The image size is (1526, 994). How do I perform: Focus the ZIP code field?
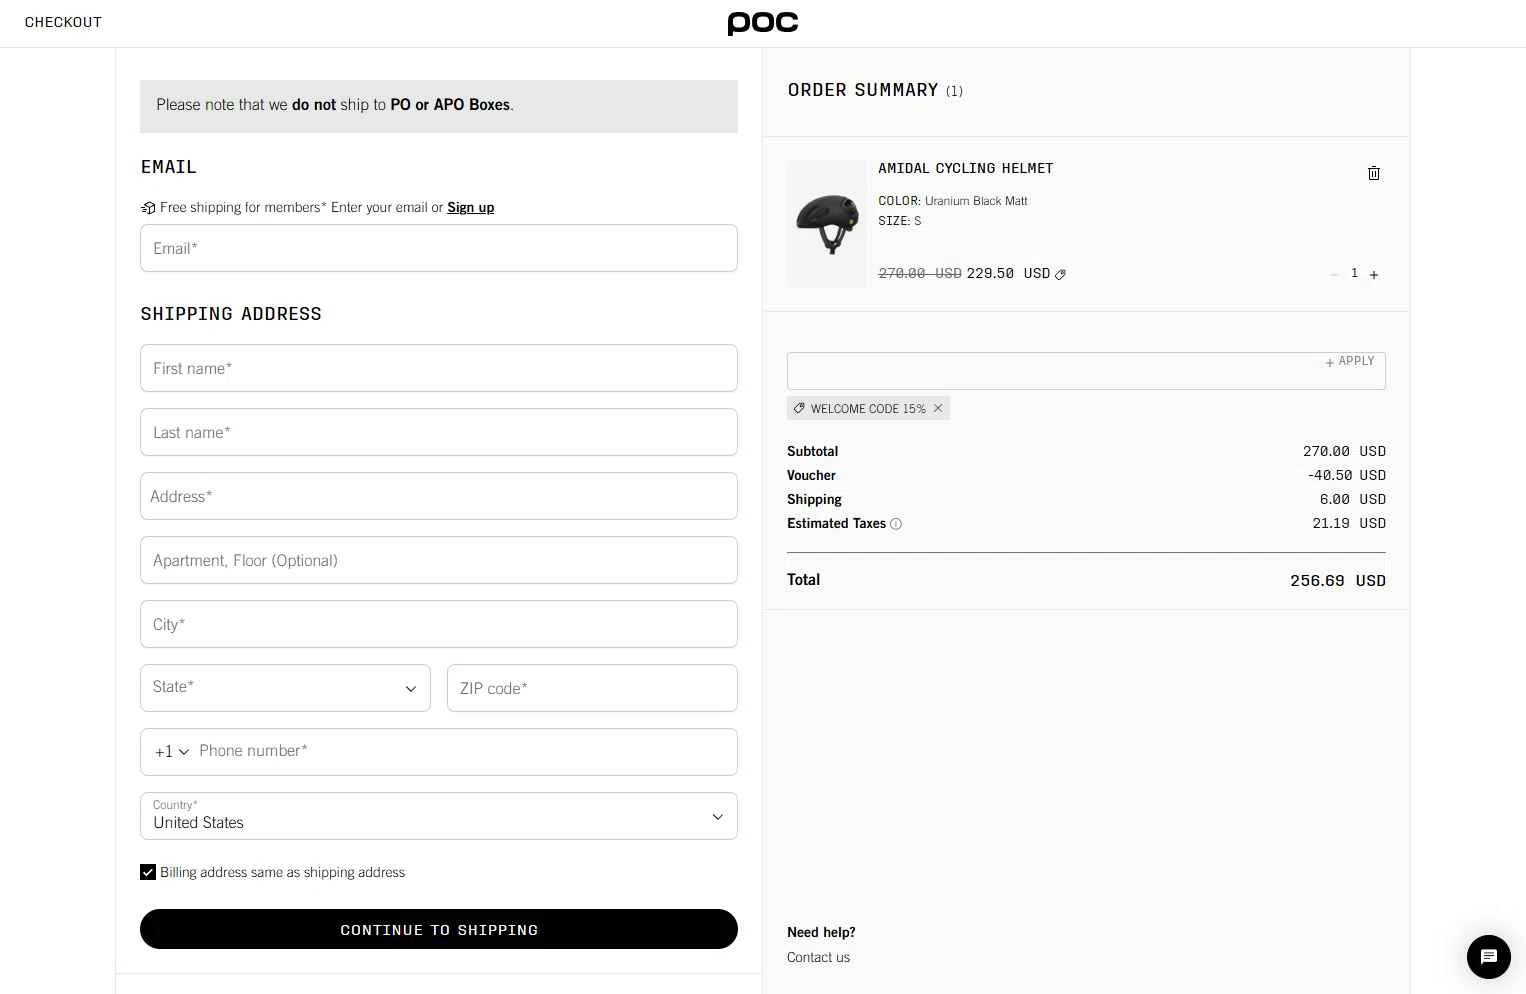click(592, 688)
